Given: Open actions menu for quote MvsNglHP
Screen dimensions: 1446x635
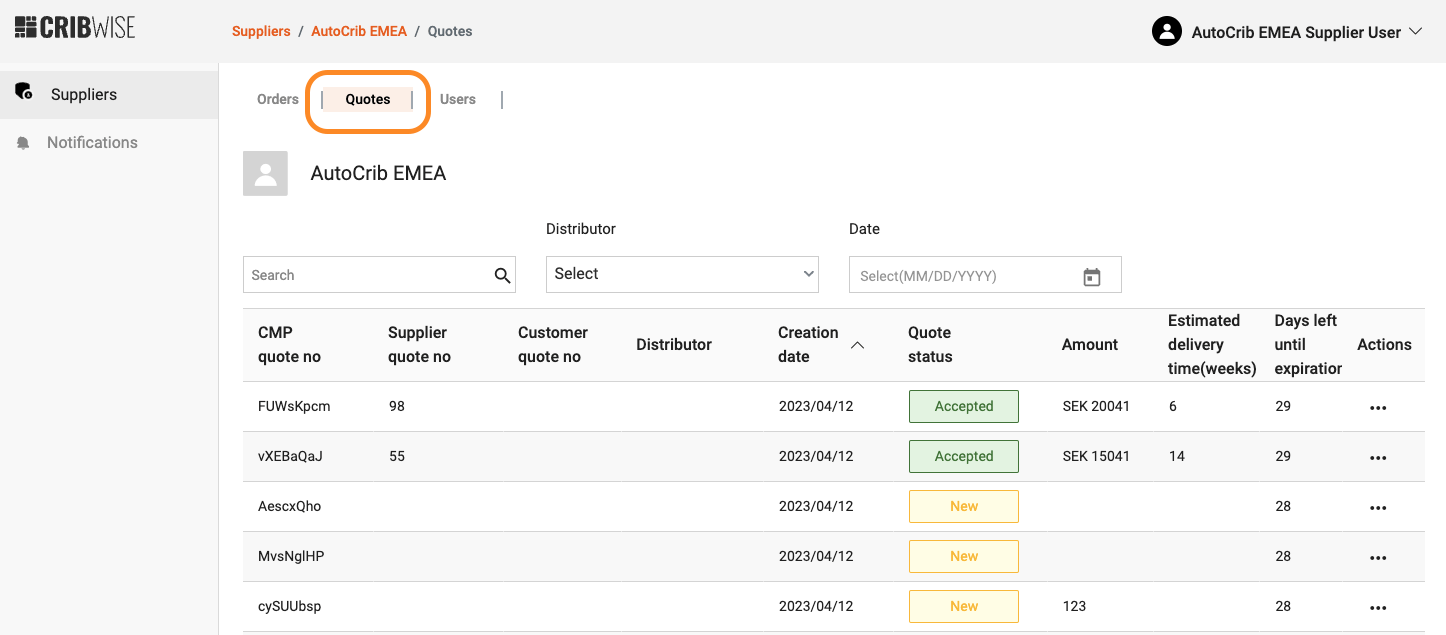Looking at the screenshot, I should click(1378, 558).
